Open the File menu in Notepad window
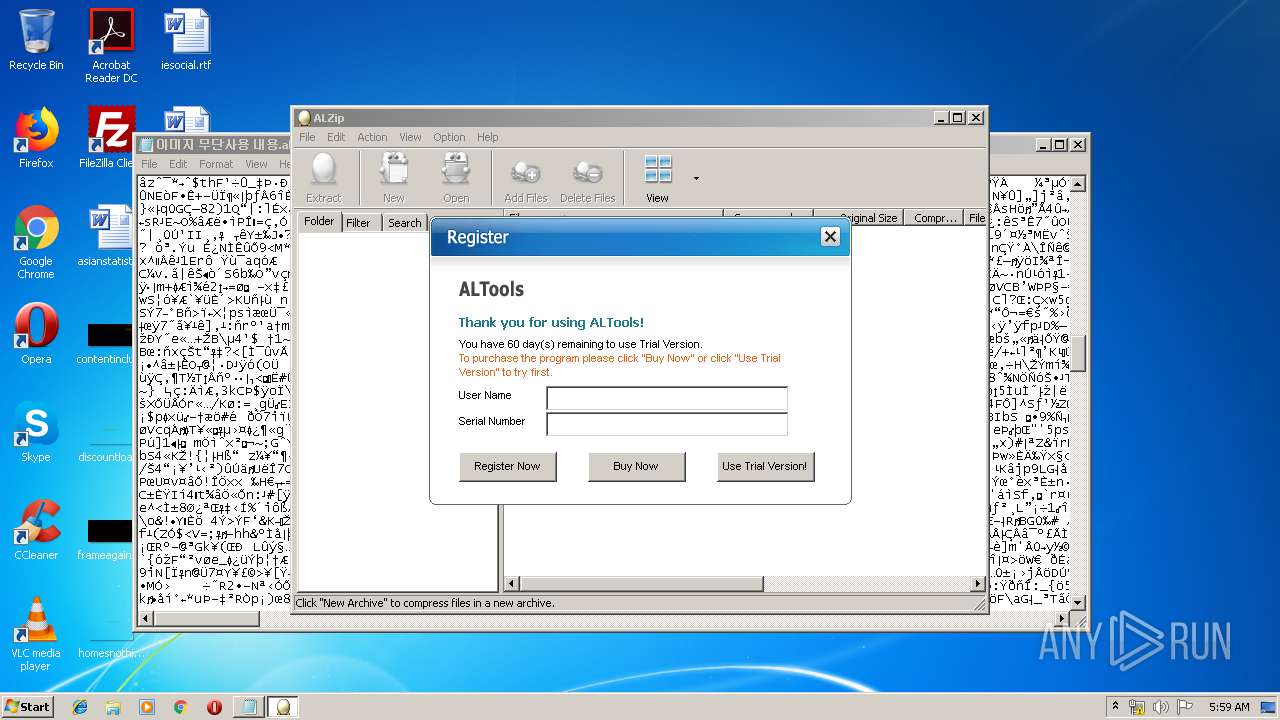Screen dimensions: 1280x720 pyautogui.click(x=149, y=164)
